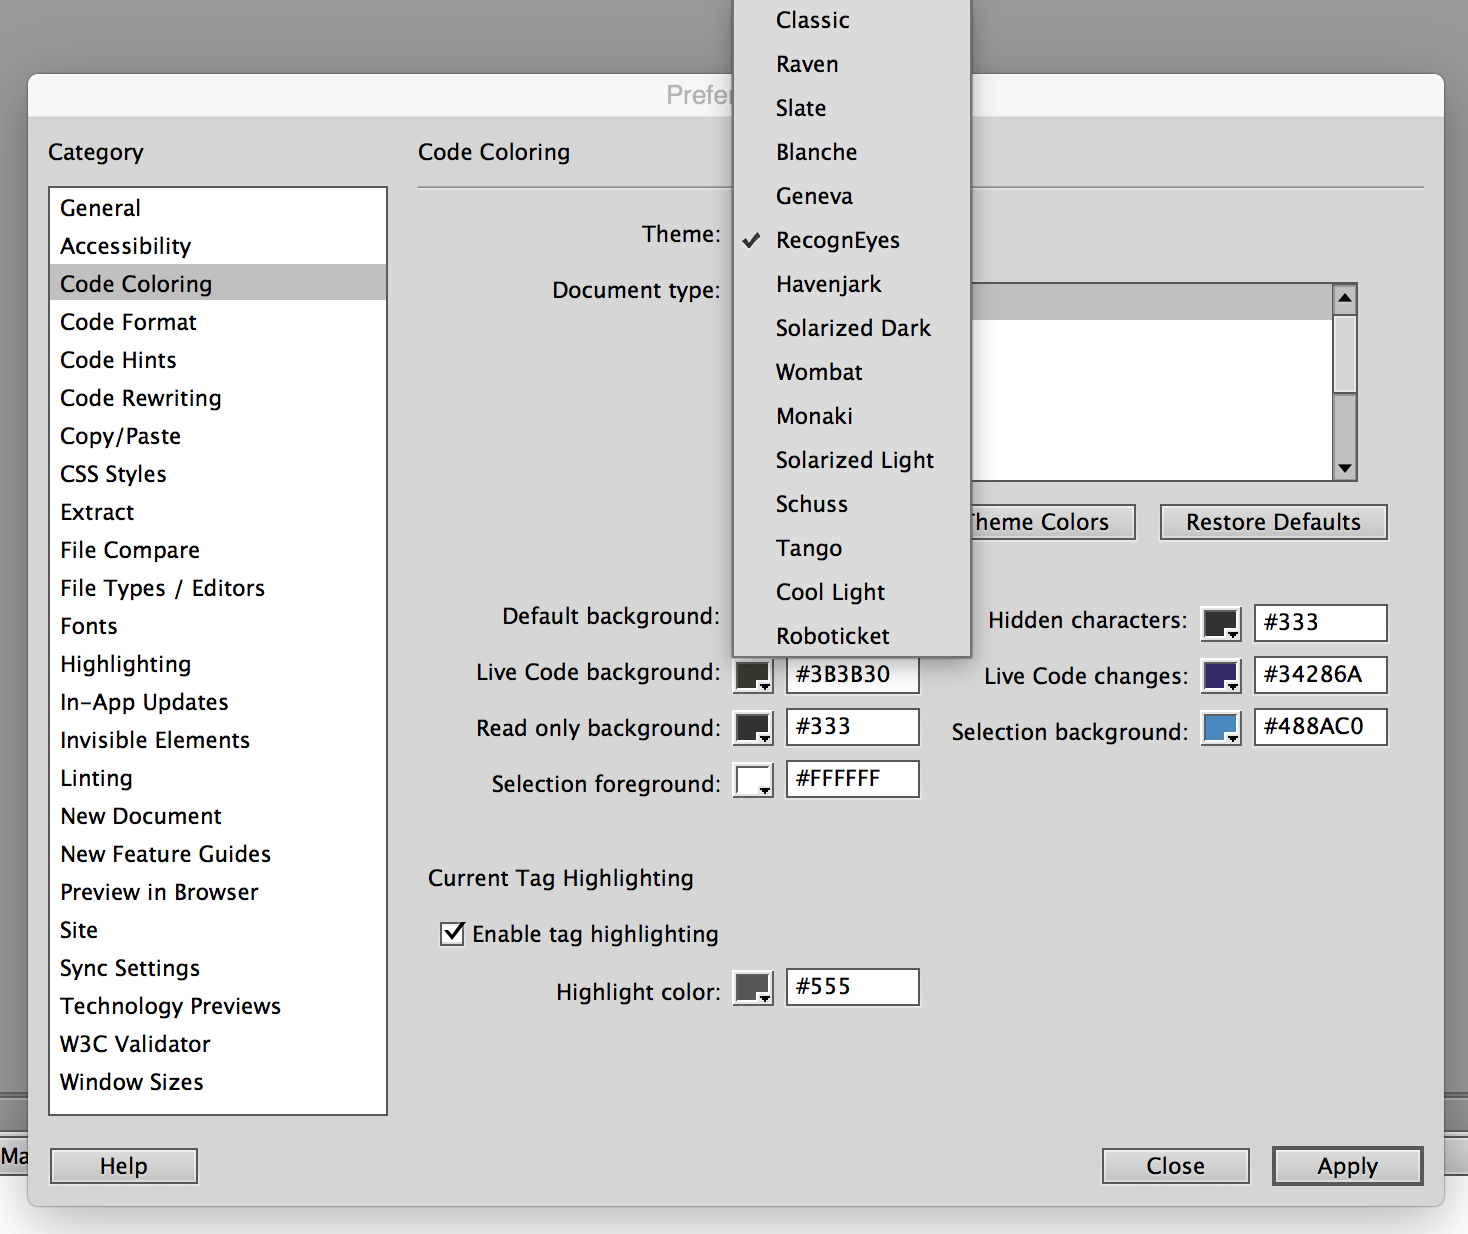The image size is (1468, 1234).
Task: Choose the Solarized Dark theme
Action: [x=852, y=328]
